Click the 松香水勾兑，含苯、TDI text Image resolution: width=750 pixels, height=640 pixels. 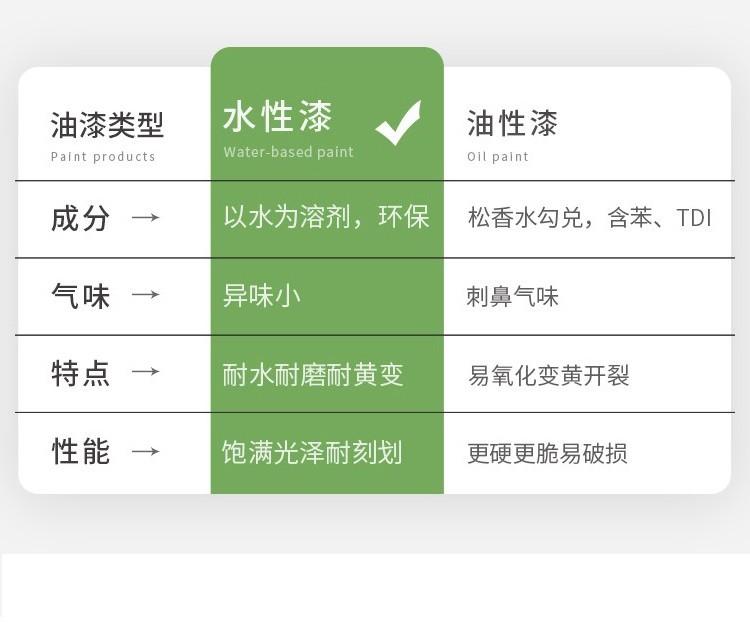[x=589, y=218]
